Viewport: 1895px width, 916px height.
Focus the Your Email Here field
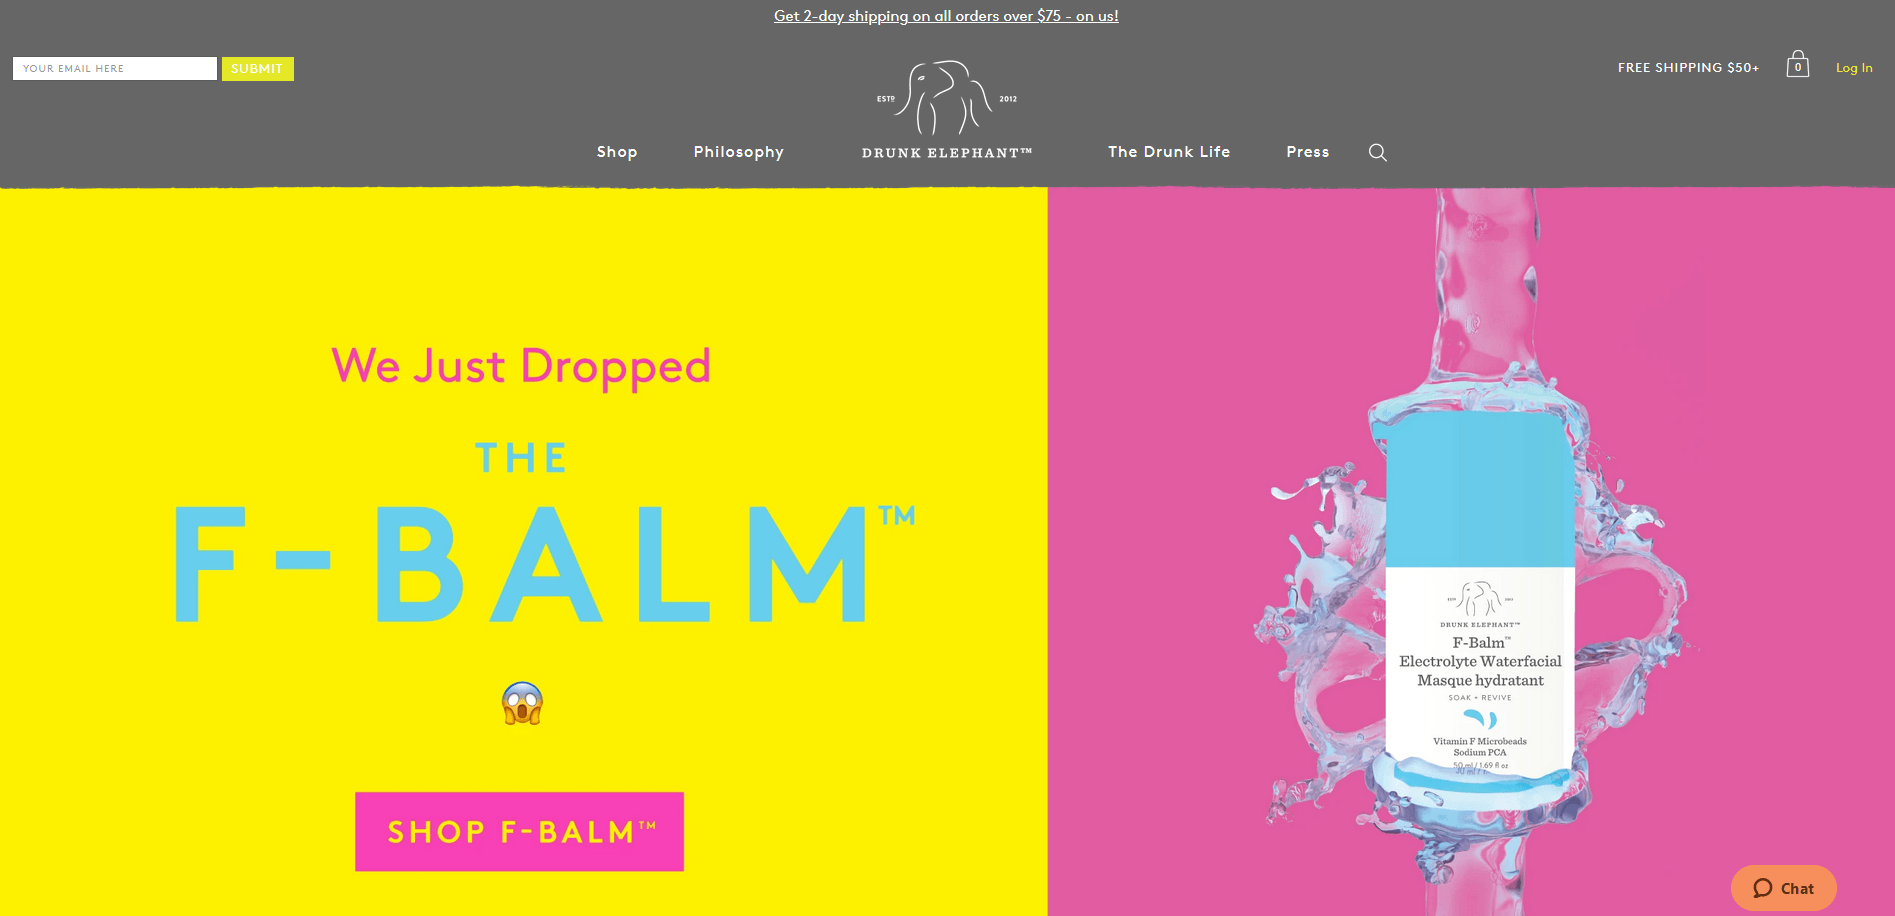(115, 69)
